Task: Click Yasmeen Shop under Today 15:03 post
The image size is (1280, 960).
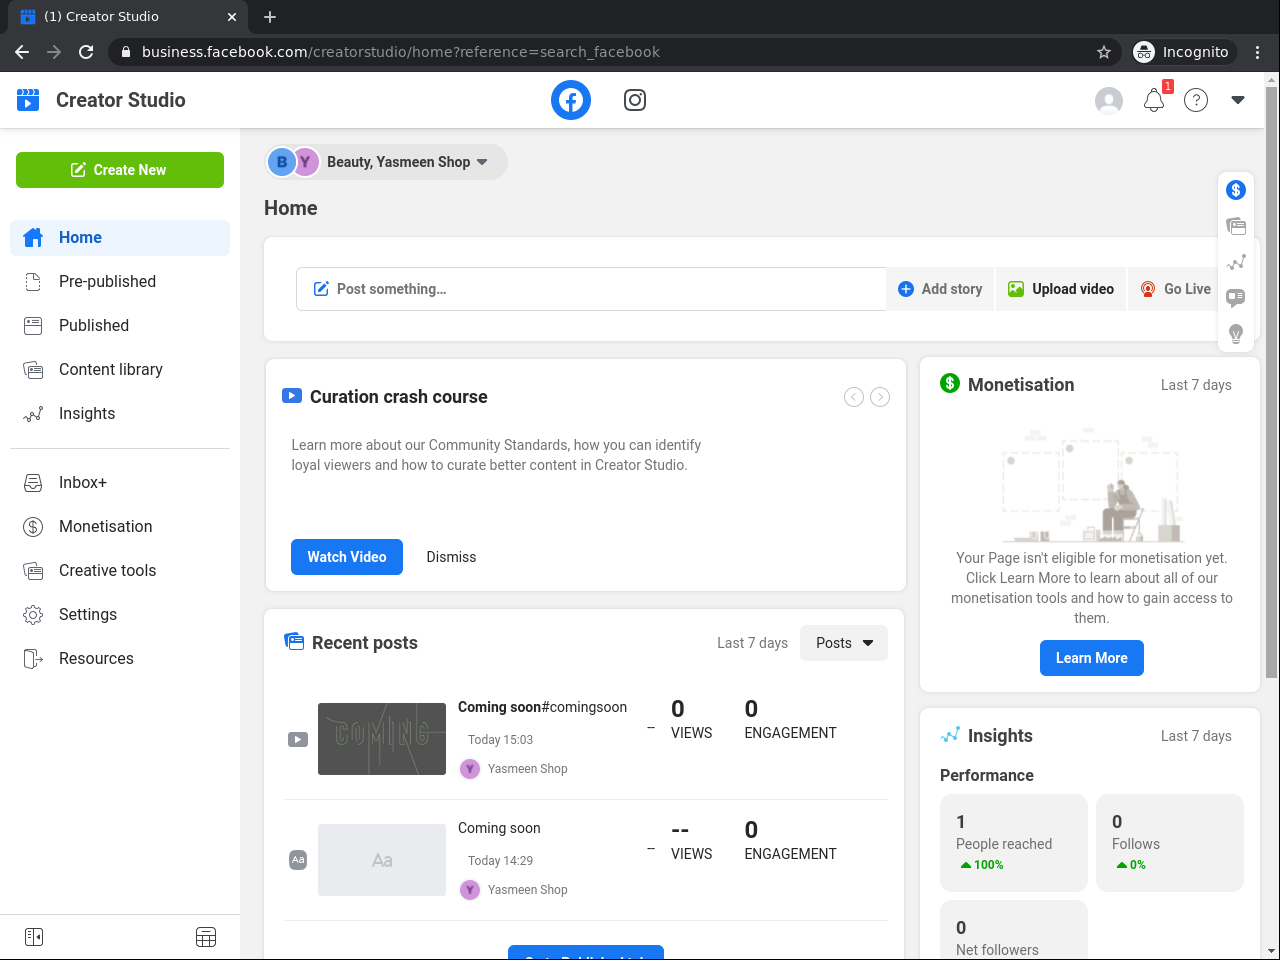Action: [527, 769]
